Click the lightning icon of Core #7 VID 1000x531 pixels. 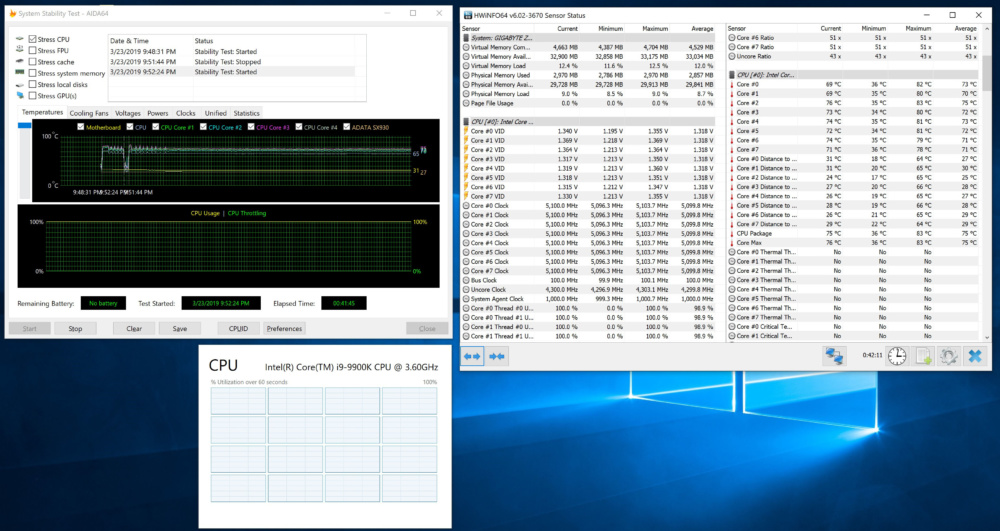[x=466, y=196]
